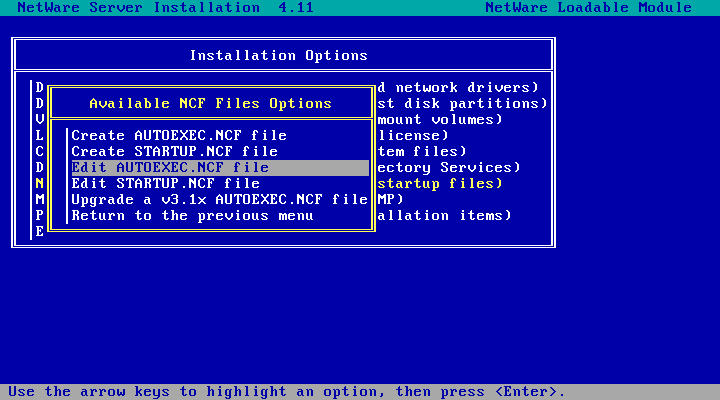
Task: Click the P row letter in Installation Options
Action: (x=39, y=216)
